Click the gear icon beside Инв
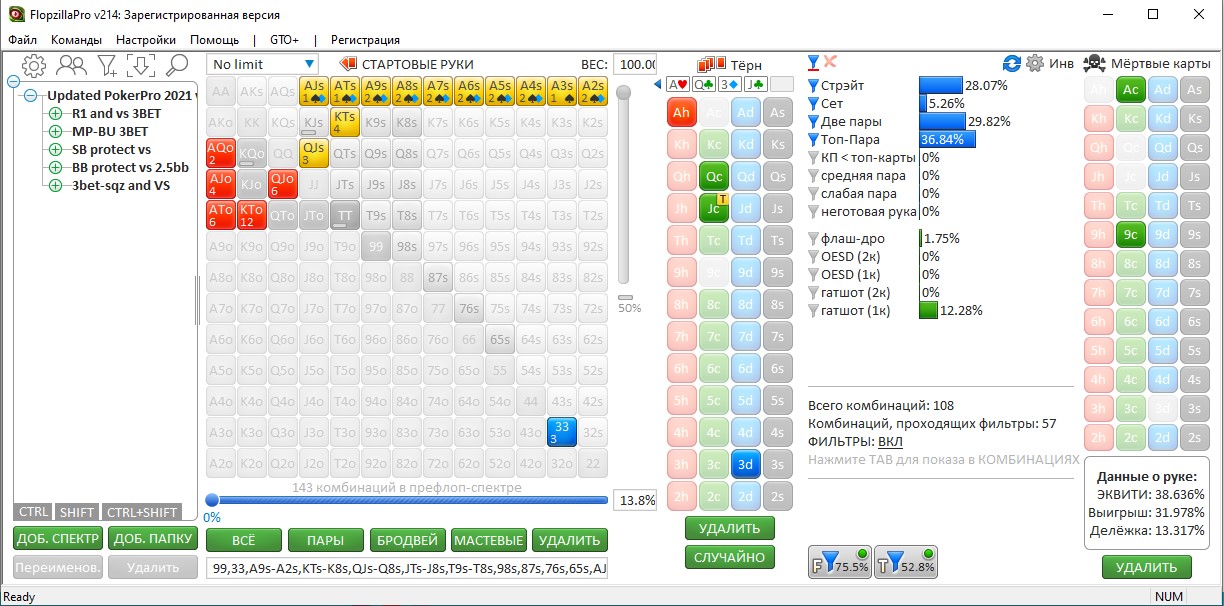 click(1035, 63)
